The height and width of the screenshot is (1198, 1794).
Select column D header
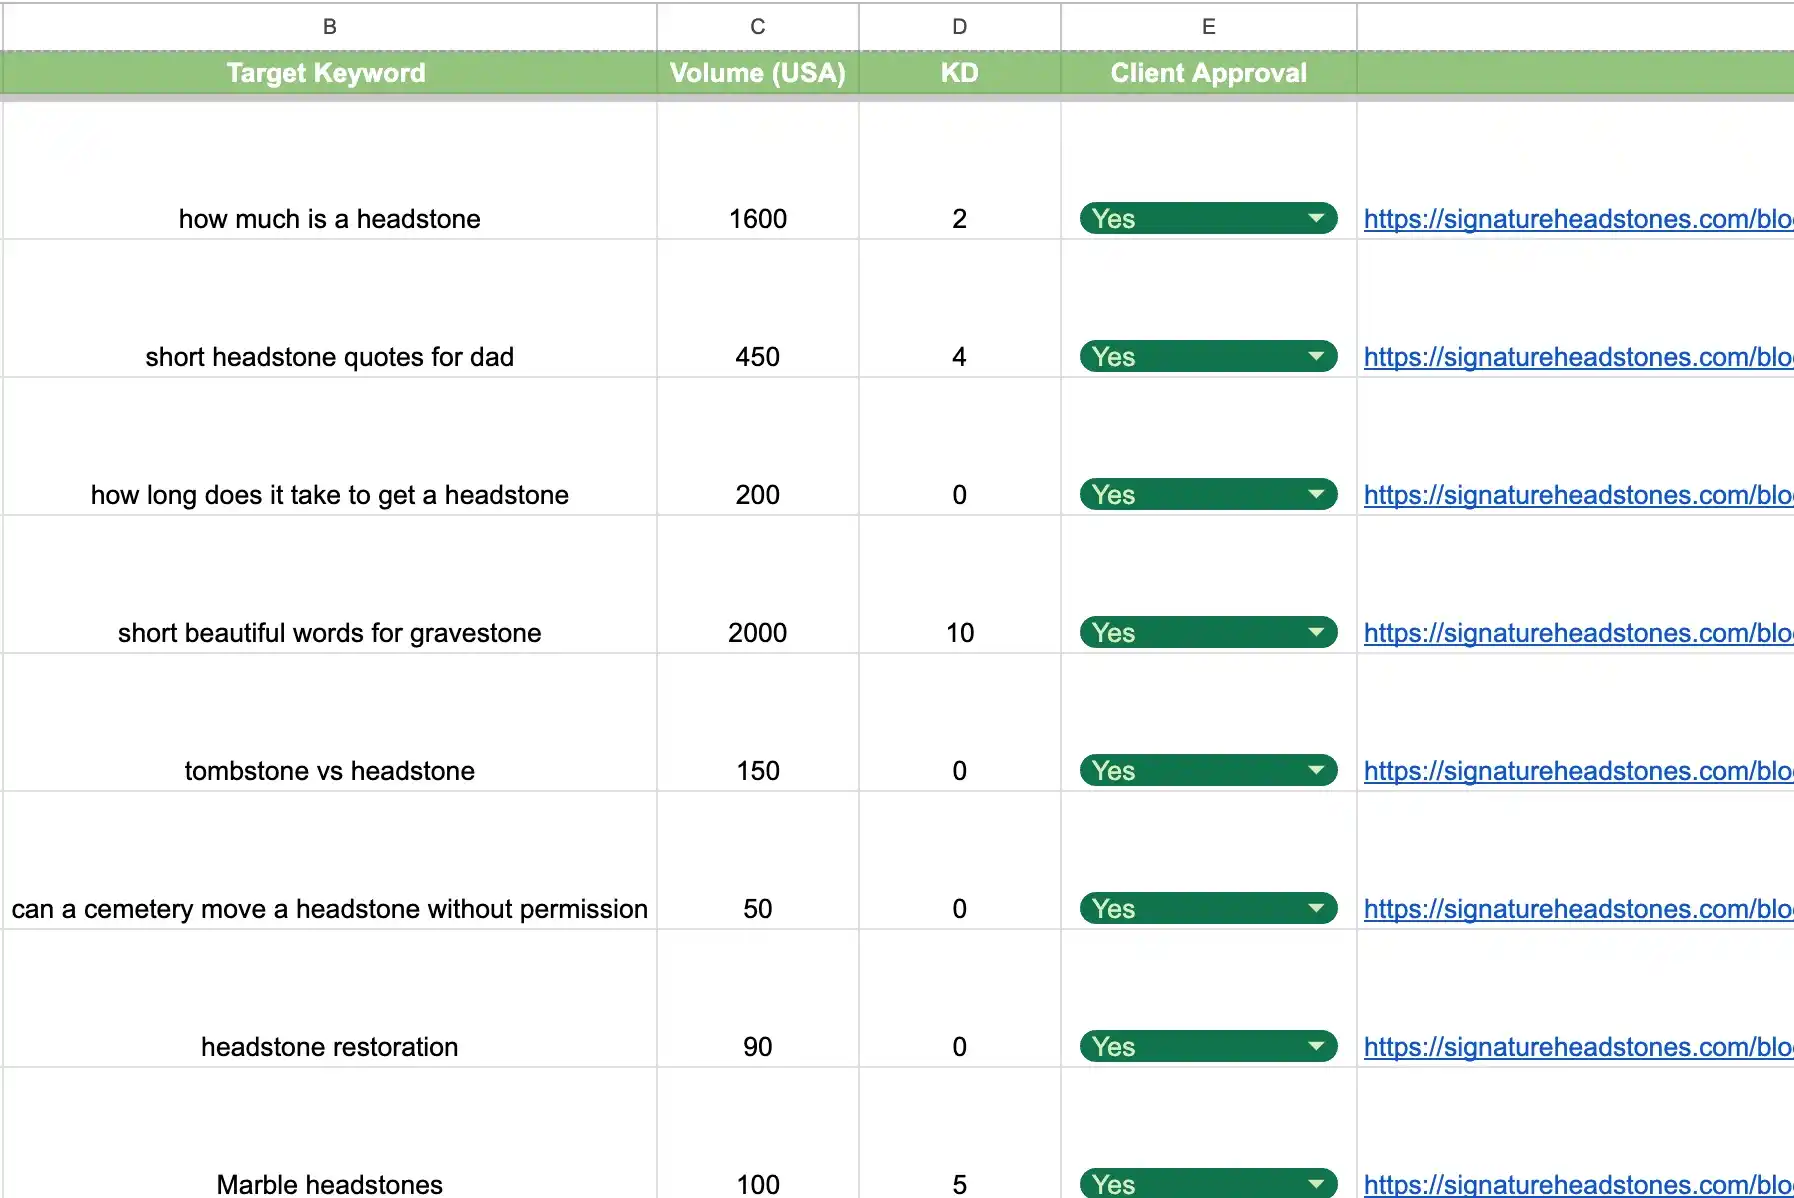pyautogui.click(x=959, y=27)
